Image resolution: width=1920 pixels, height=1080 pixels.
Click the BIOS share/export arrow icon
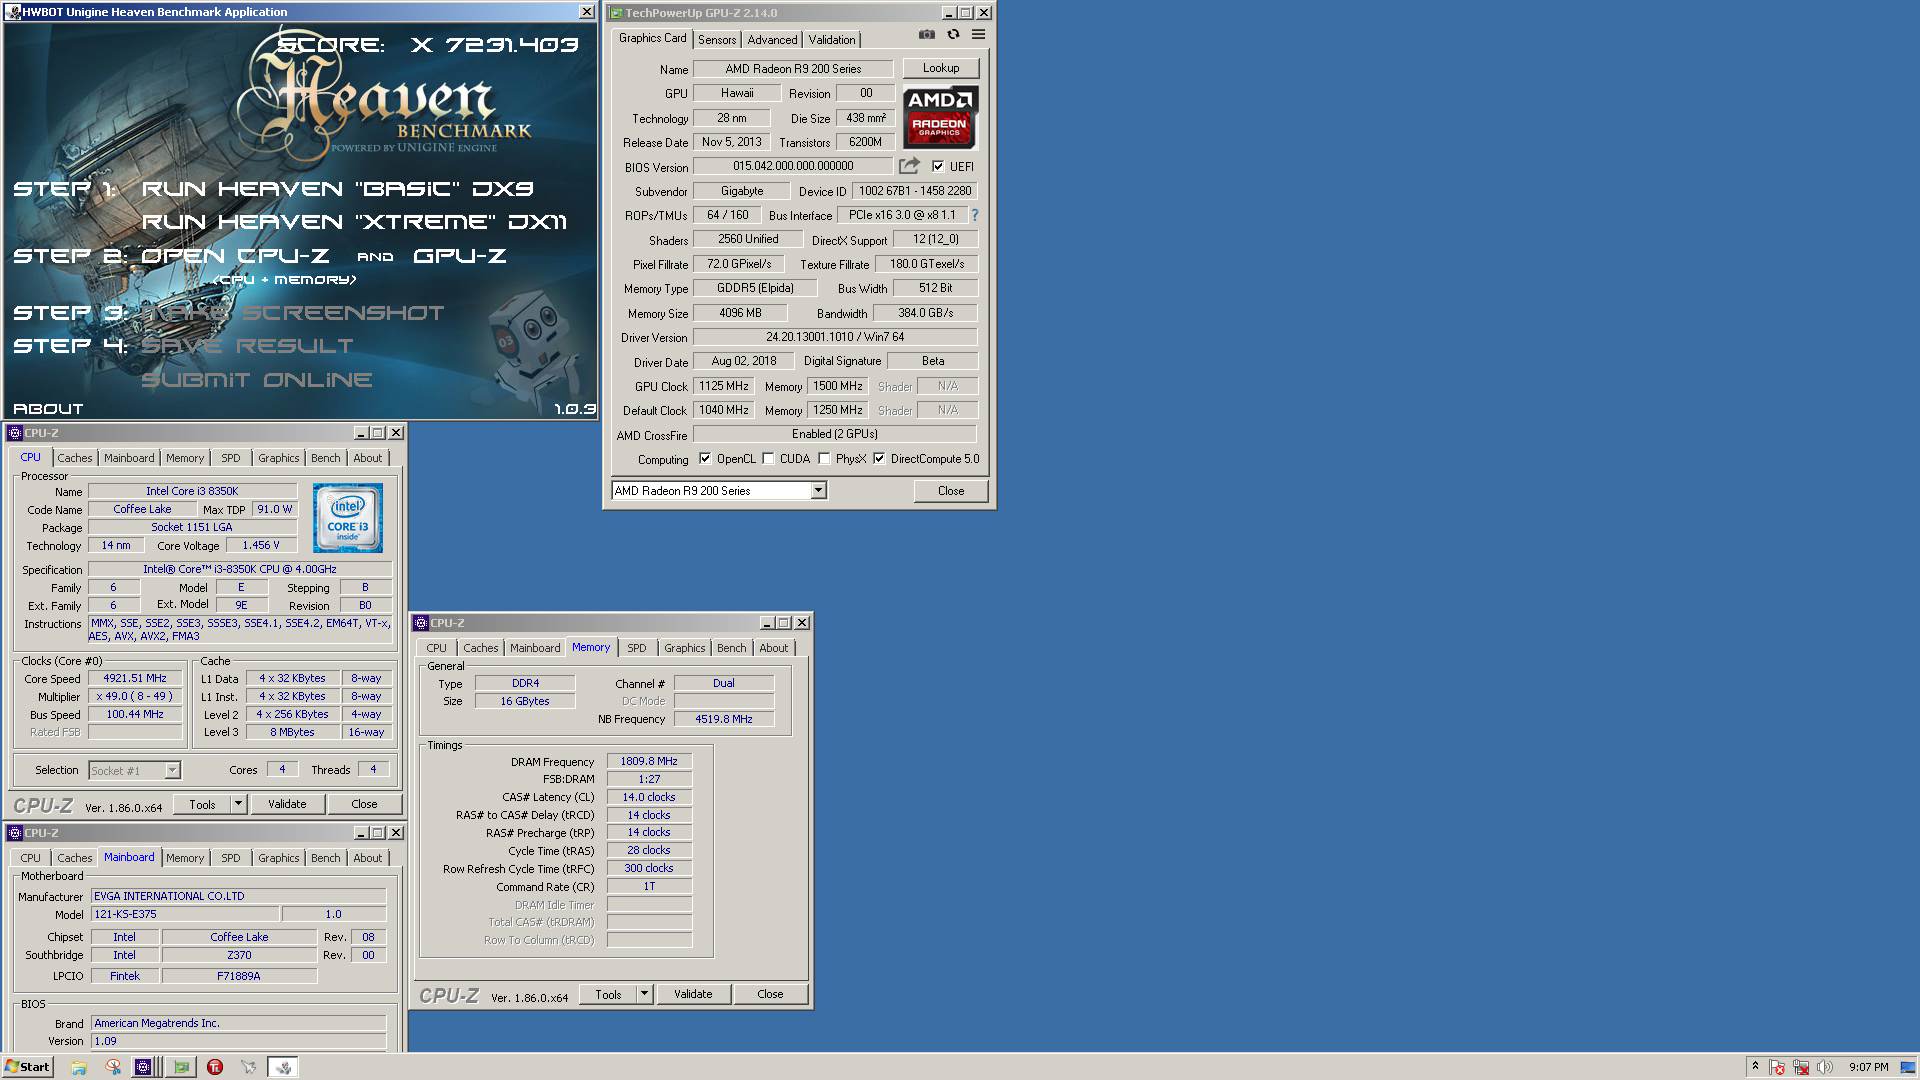coord(909,166)
